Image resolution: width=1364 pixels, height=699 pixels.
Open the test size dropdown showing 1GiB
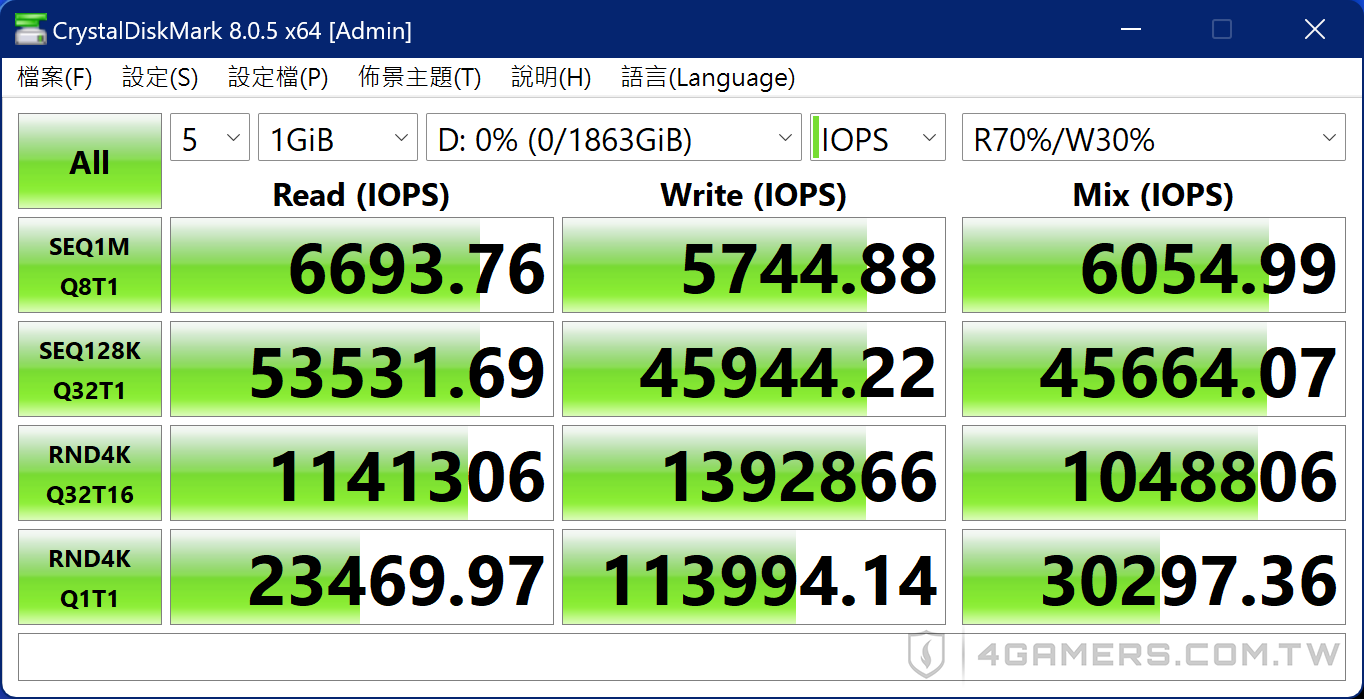[337, 137]
